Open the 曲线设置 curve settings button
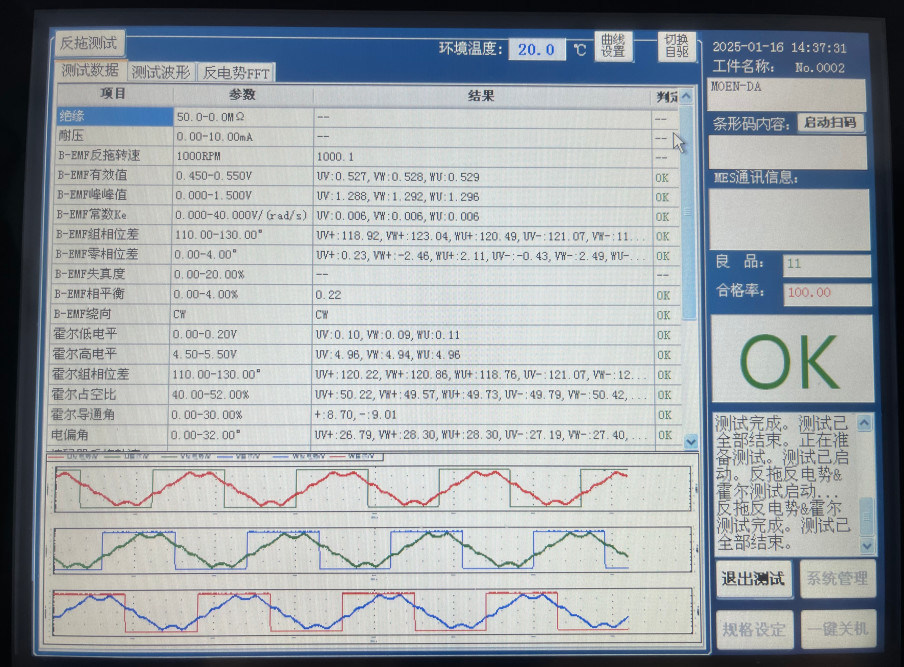Viewport: 904px width, 667px height. [x=613, y=46]
